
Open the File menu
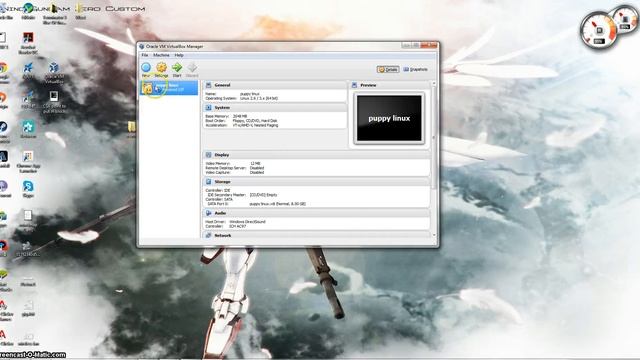144,55
